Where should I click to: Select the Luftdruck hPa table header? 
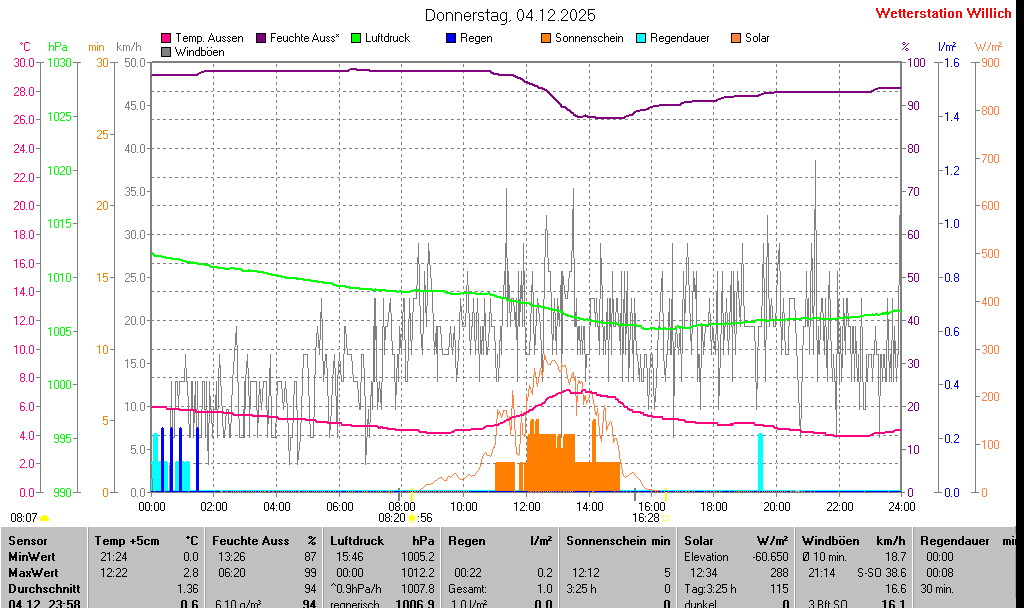click(384, 540)
